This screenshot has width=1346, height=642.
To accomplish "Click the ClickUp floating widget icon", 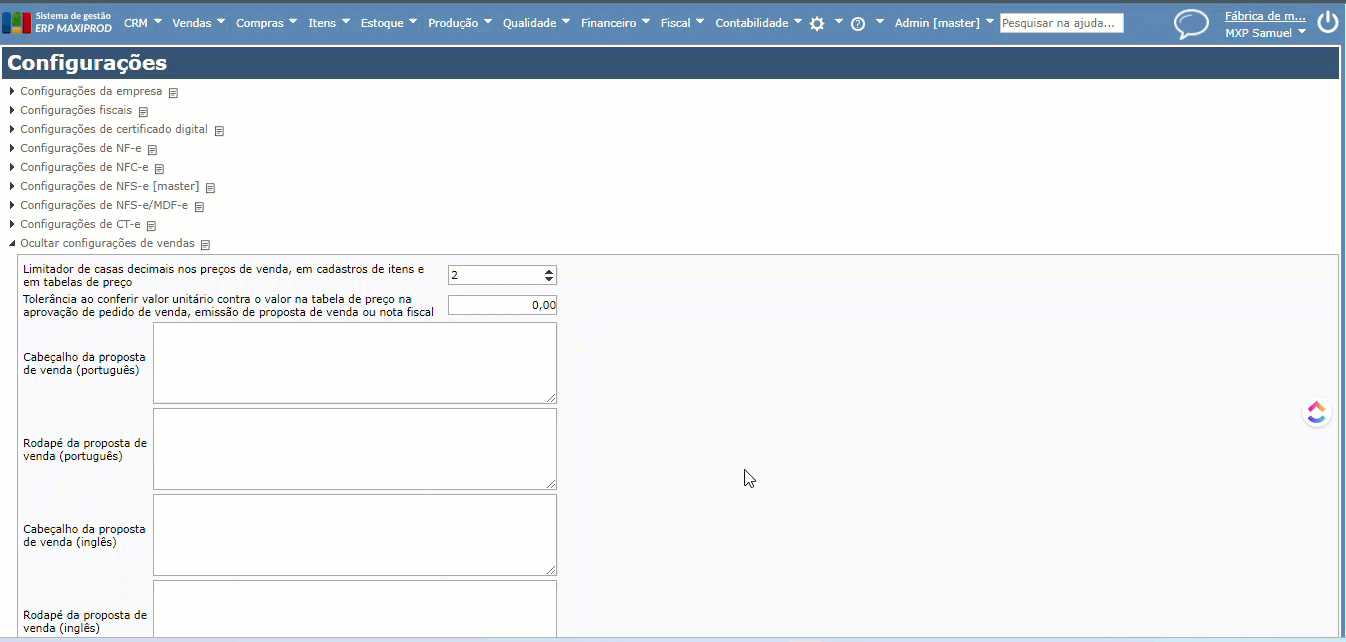I will coord(1317,413).
